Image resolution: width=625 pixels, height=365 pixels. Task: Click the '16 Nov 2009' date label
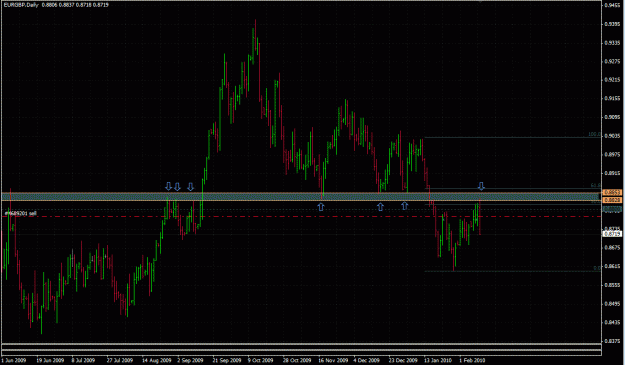(332, 360)
